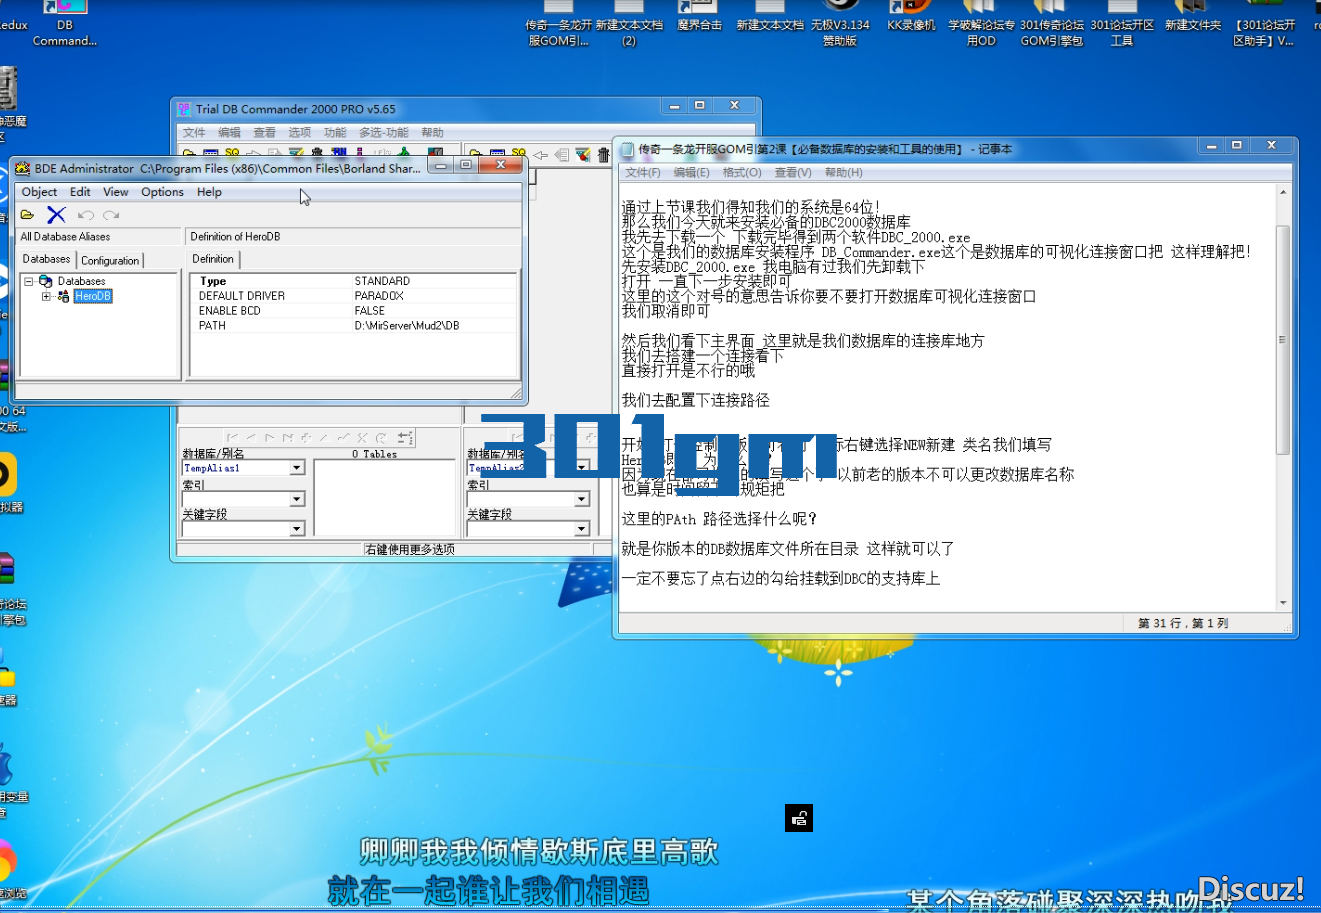The image size is (1321, 913).
Task: Click the PATH value D:\MirServer\Mud2\DB
Action: [407, 326]
